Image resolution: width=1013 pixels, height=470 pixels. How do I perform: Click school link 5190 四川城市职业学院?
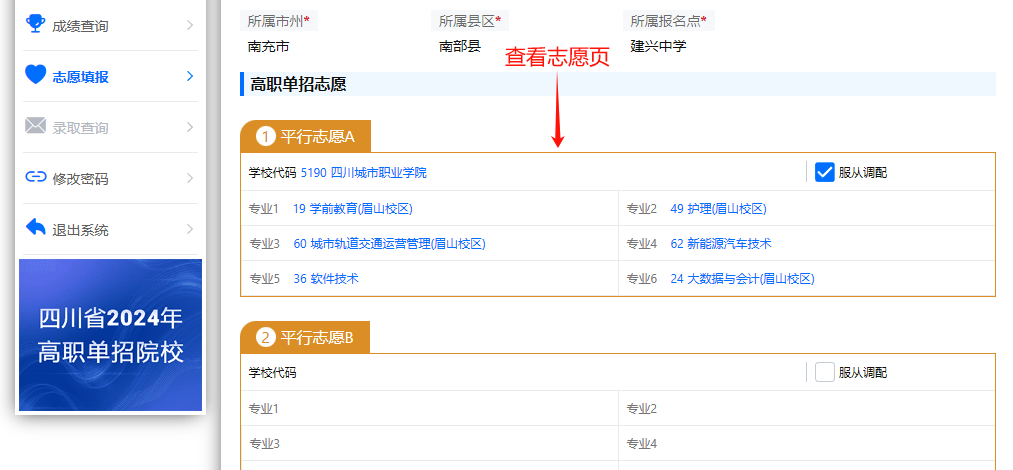(x=363, y=173)
